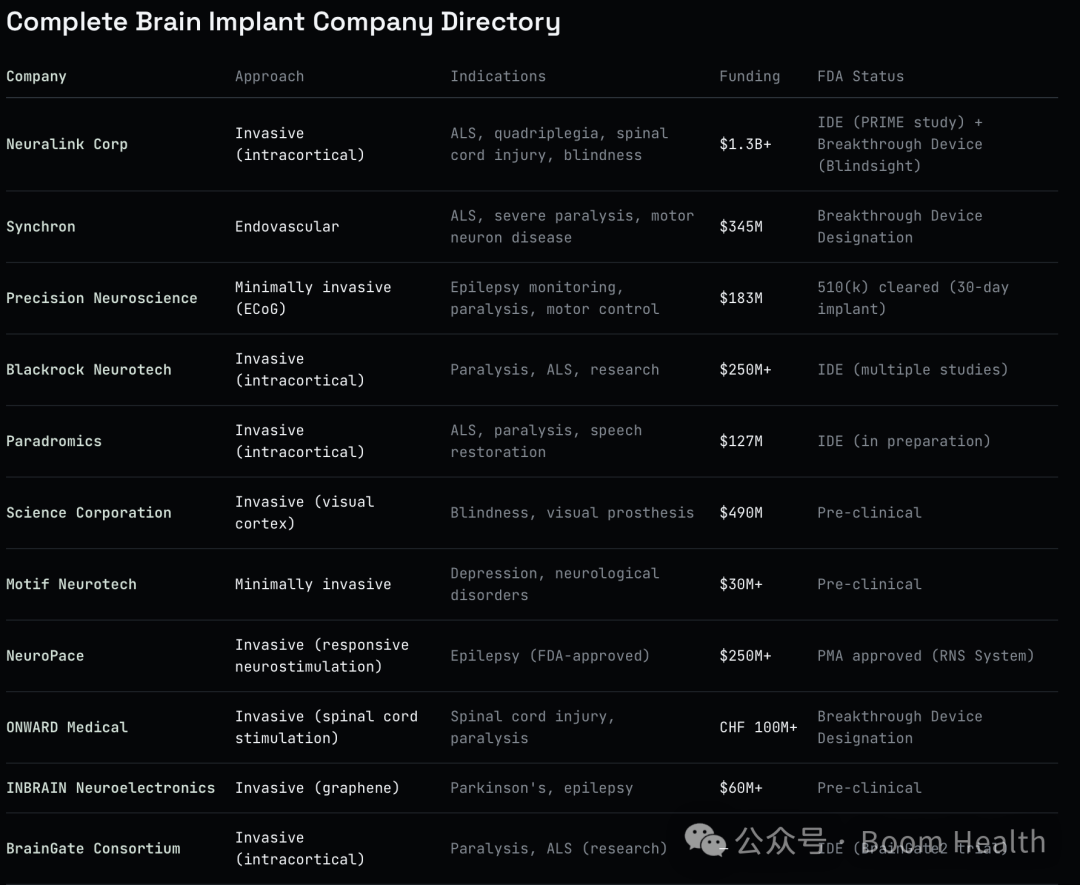The image size is (1080, 885).
Task: Click the Complete Brain Implant Company Directory title
Action: (x=283, y=22)
